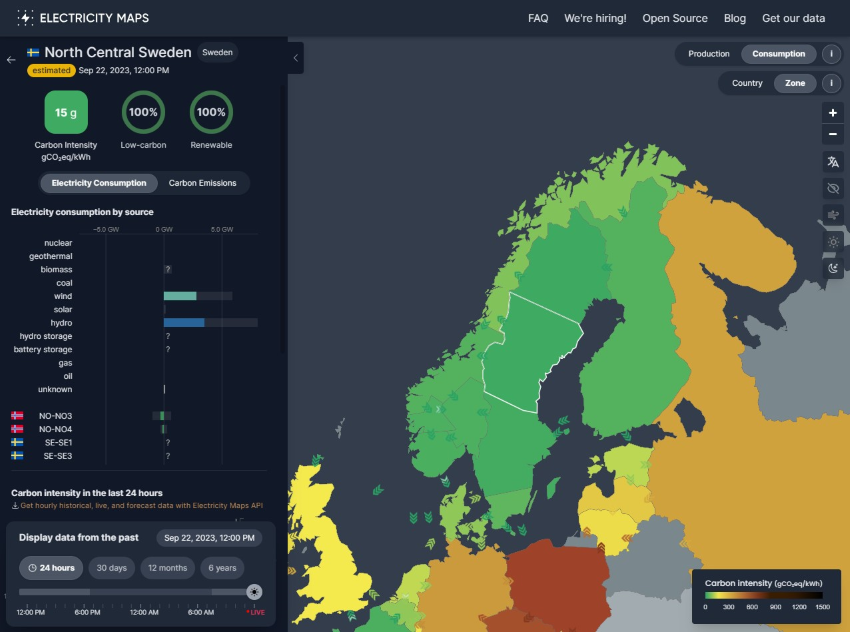
Task: Collapse the left side panel
Action: pyautogui.click(x=295, y=58)
